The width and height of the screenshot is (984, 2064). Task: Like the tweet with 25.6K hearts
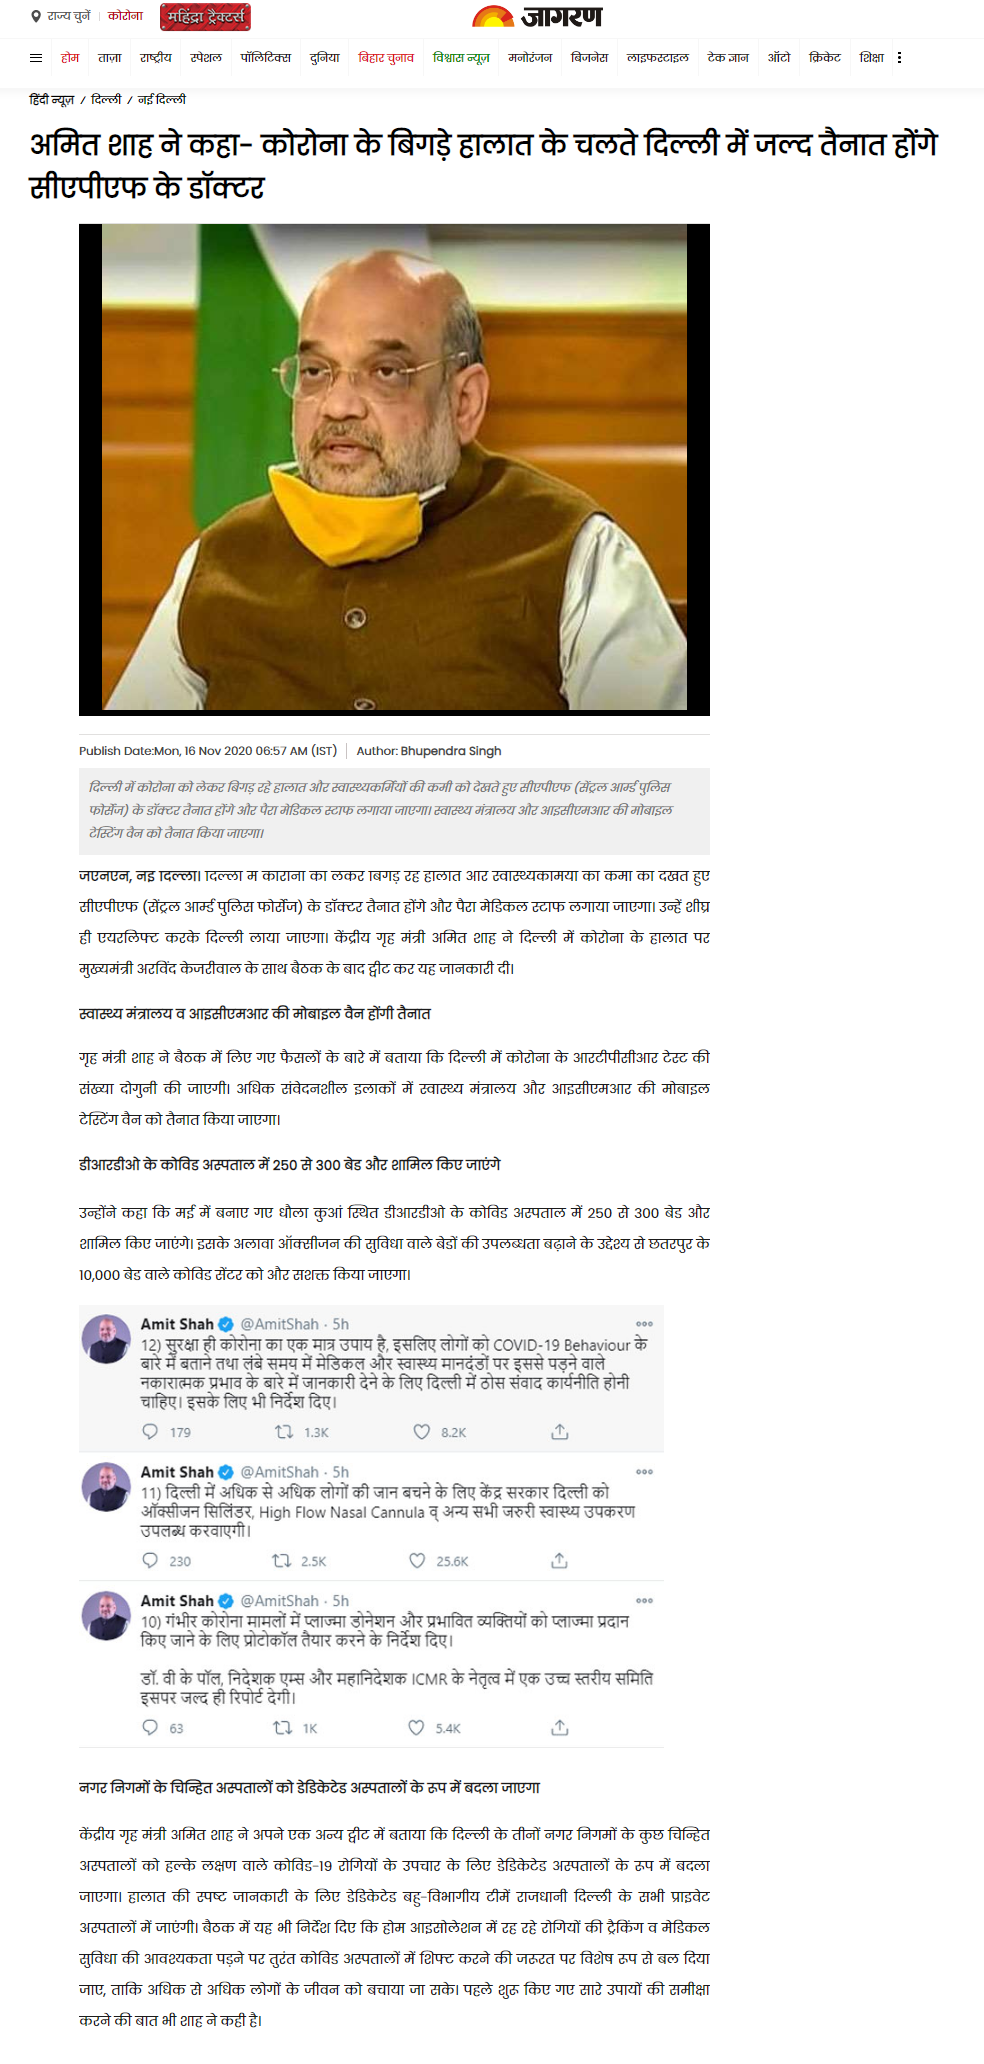(x=417, y=1560)
